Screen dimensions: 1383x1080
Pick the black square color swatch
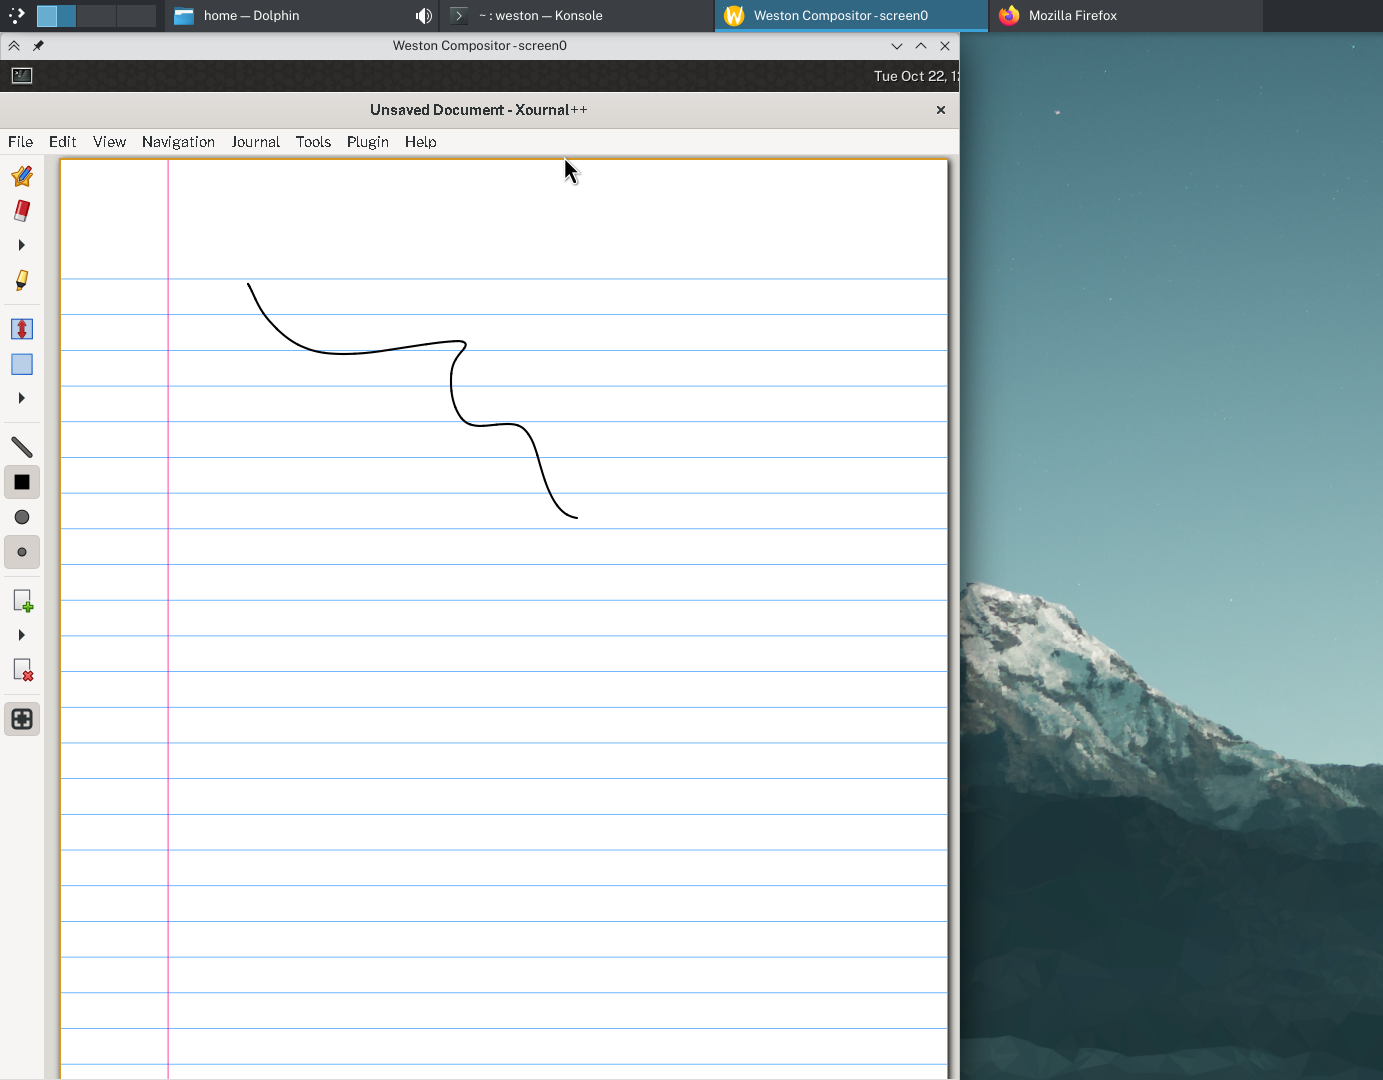[x=22, y=482]
